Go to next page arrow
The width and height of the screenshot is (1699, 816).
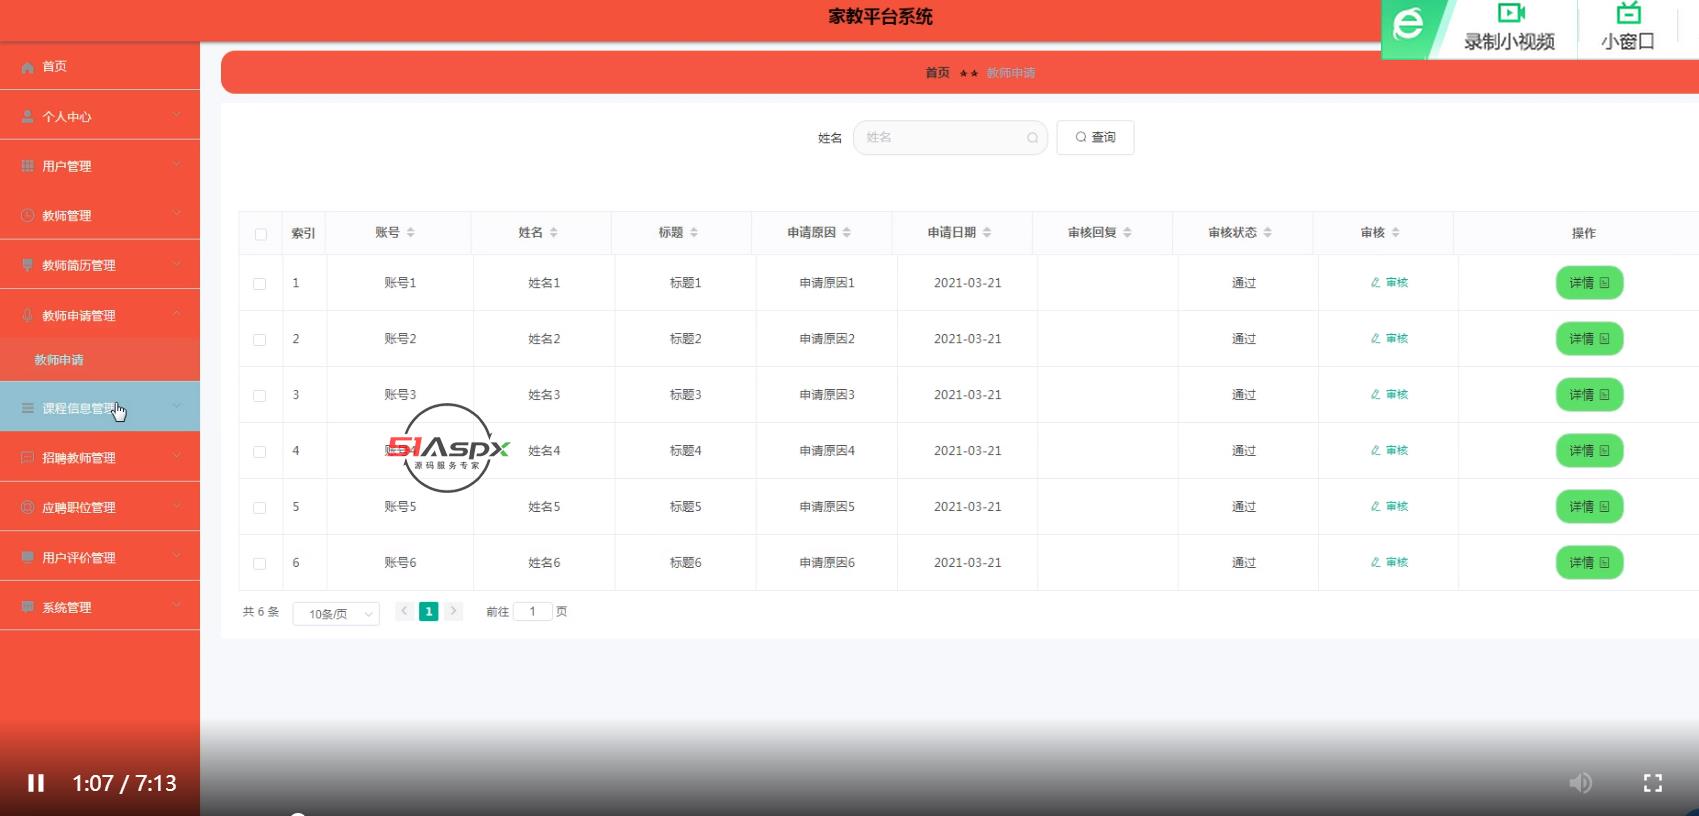[453, 611]
